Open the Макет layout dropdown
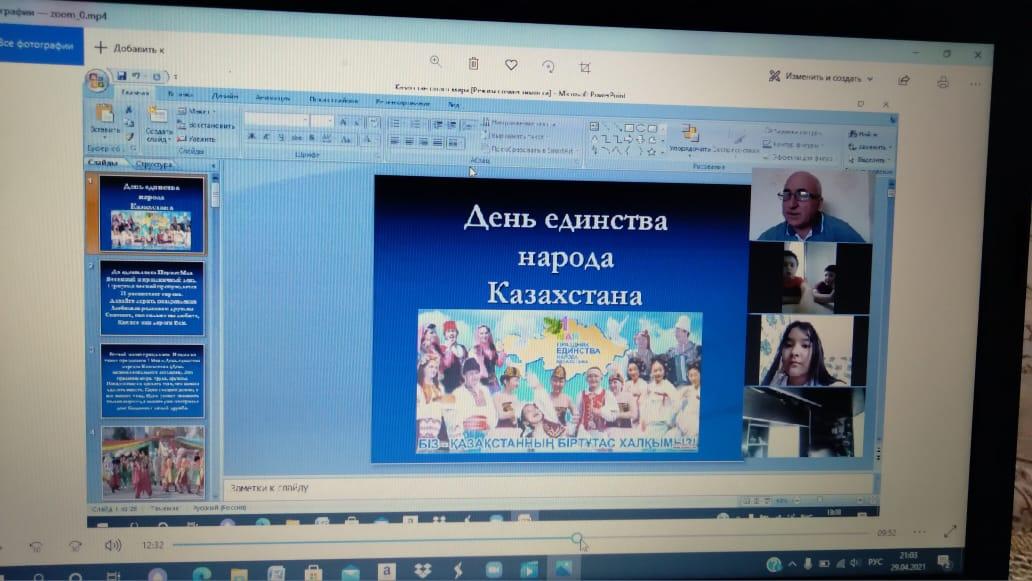This screenshot has width=1032, height=581. pos(197,111)
